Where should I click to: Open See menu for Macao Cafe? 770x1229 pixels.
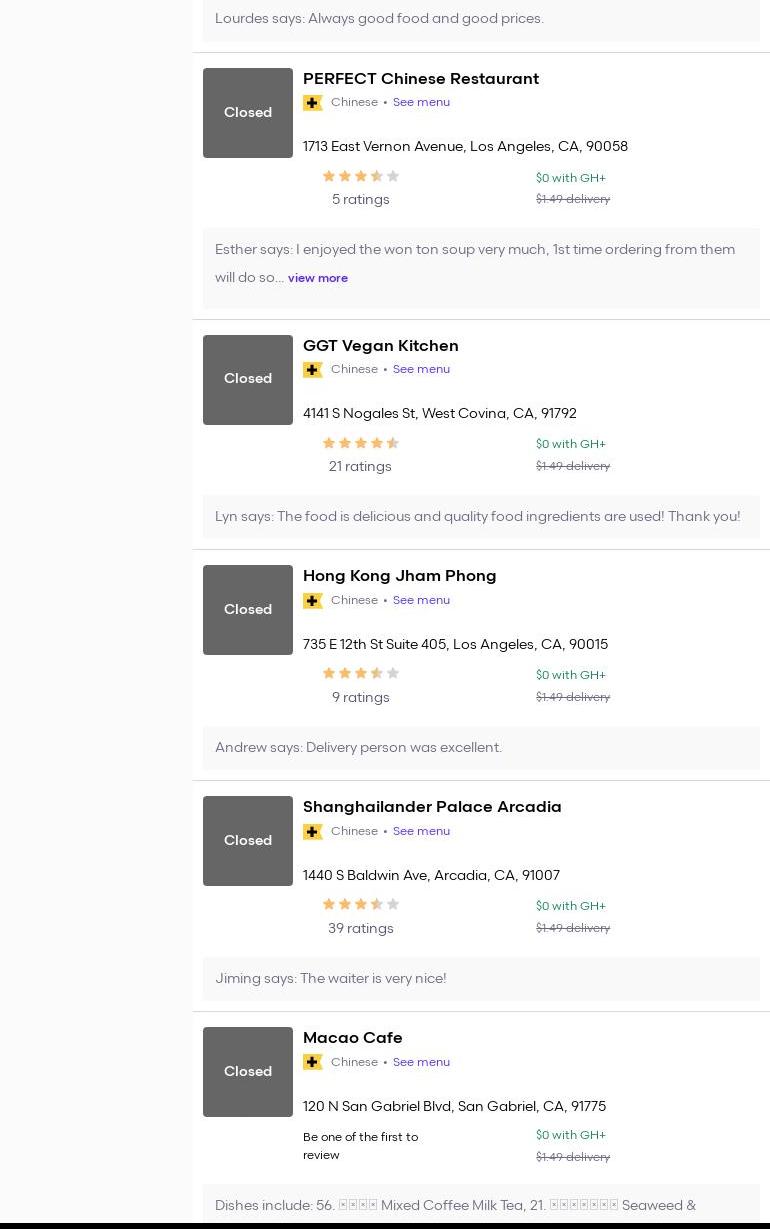(421, 1062)
